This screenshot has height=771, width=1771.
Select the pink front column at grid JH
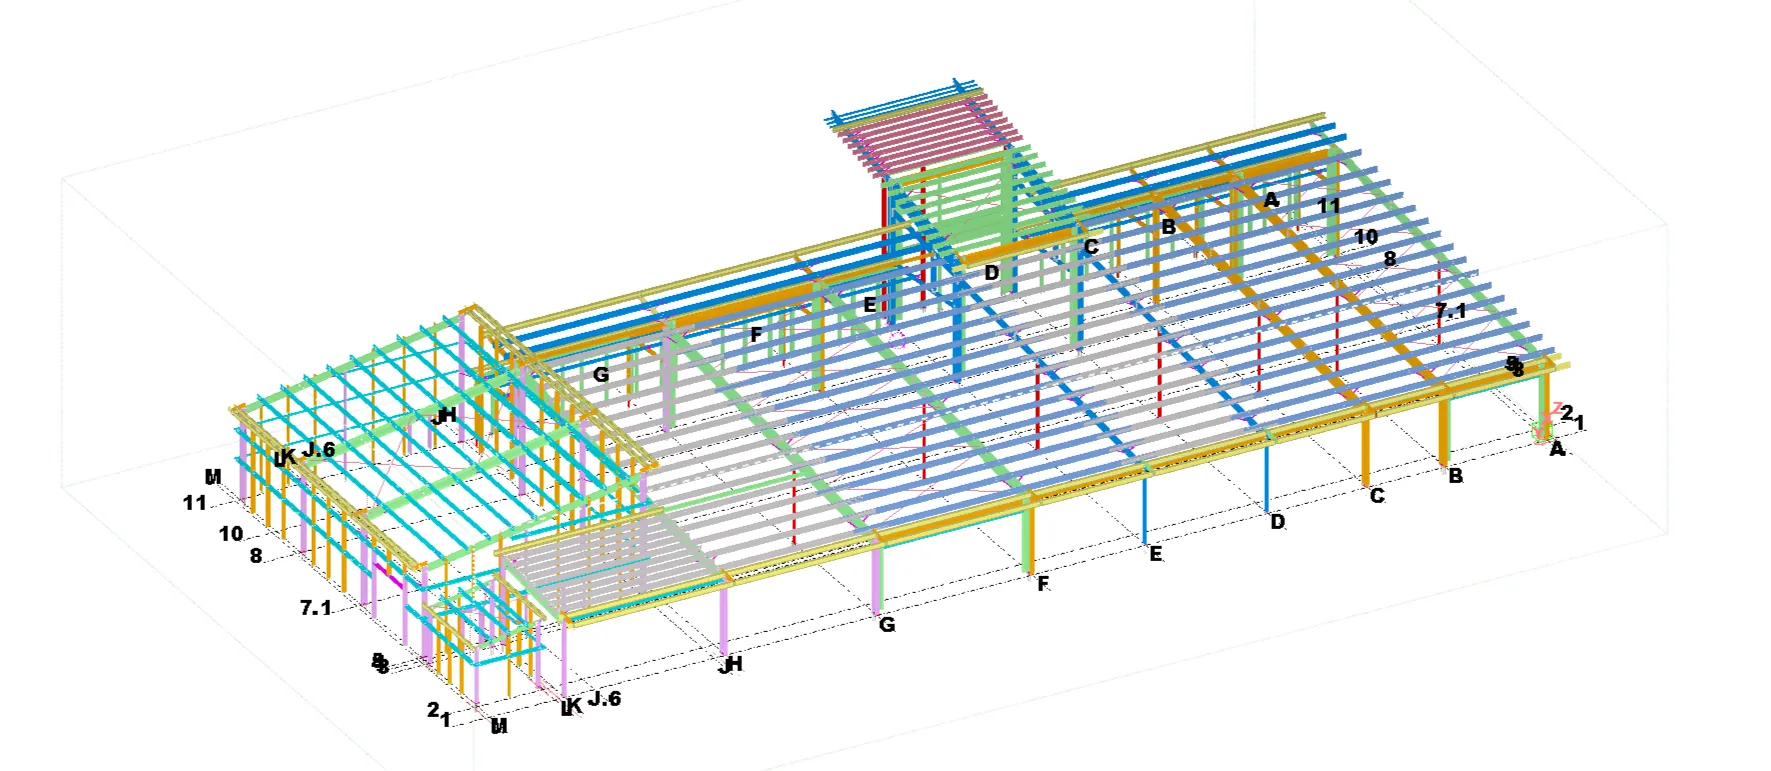(x=723, y=620)
